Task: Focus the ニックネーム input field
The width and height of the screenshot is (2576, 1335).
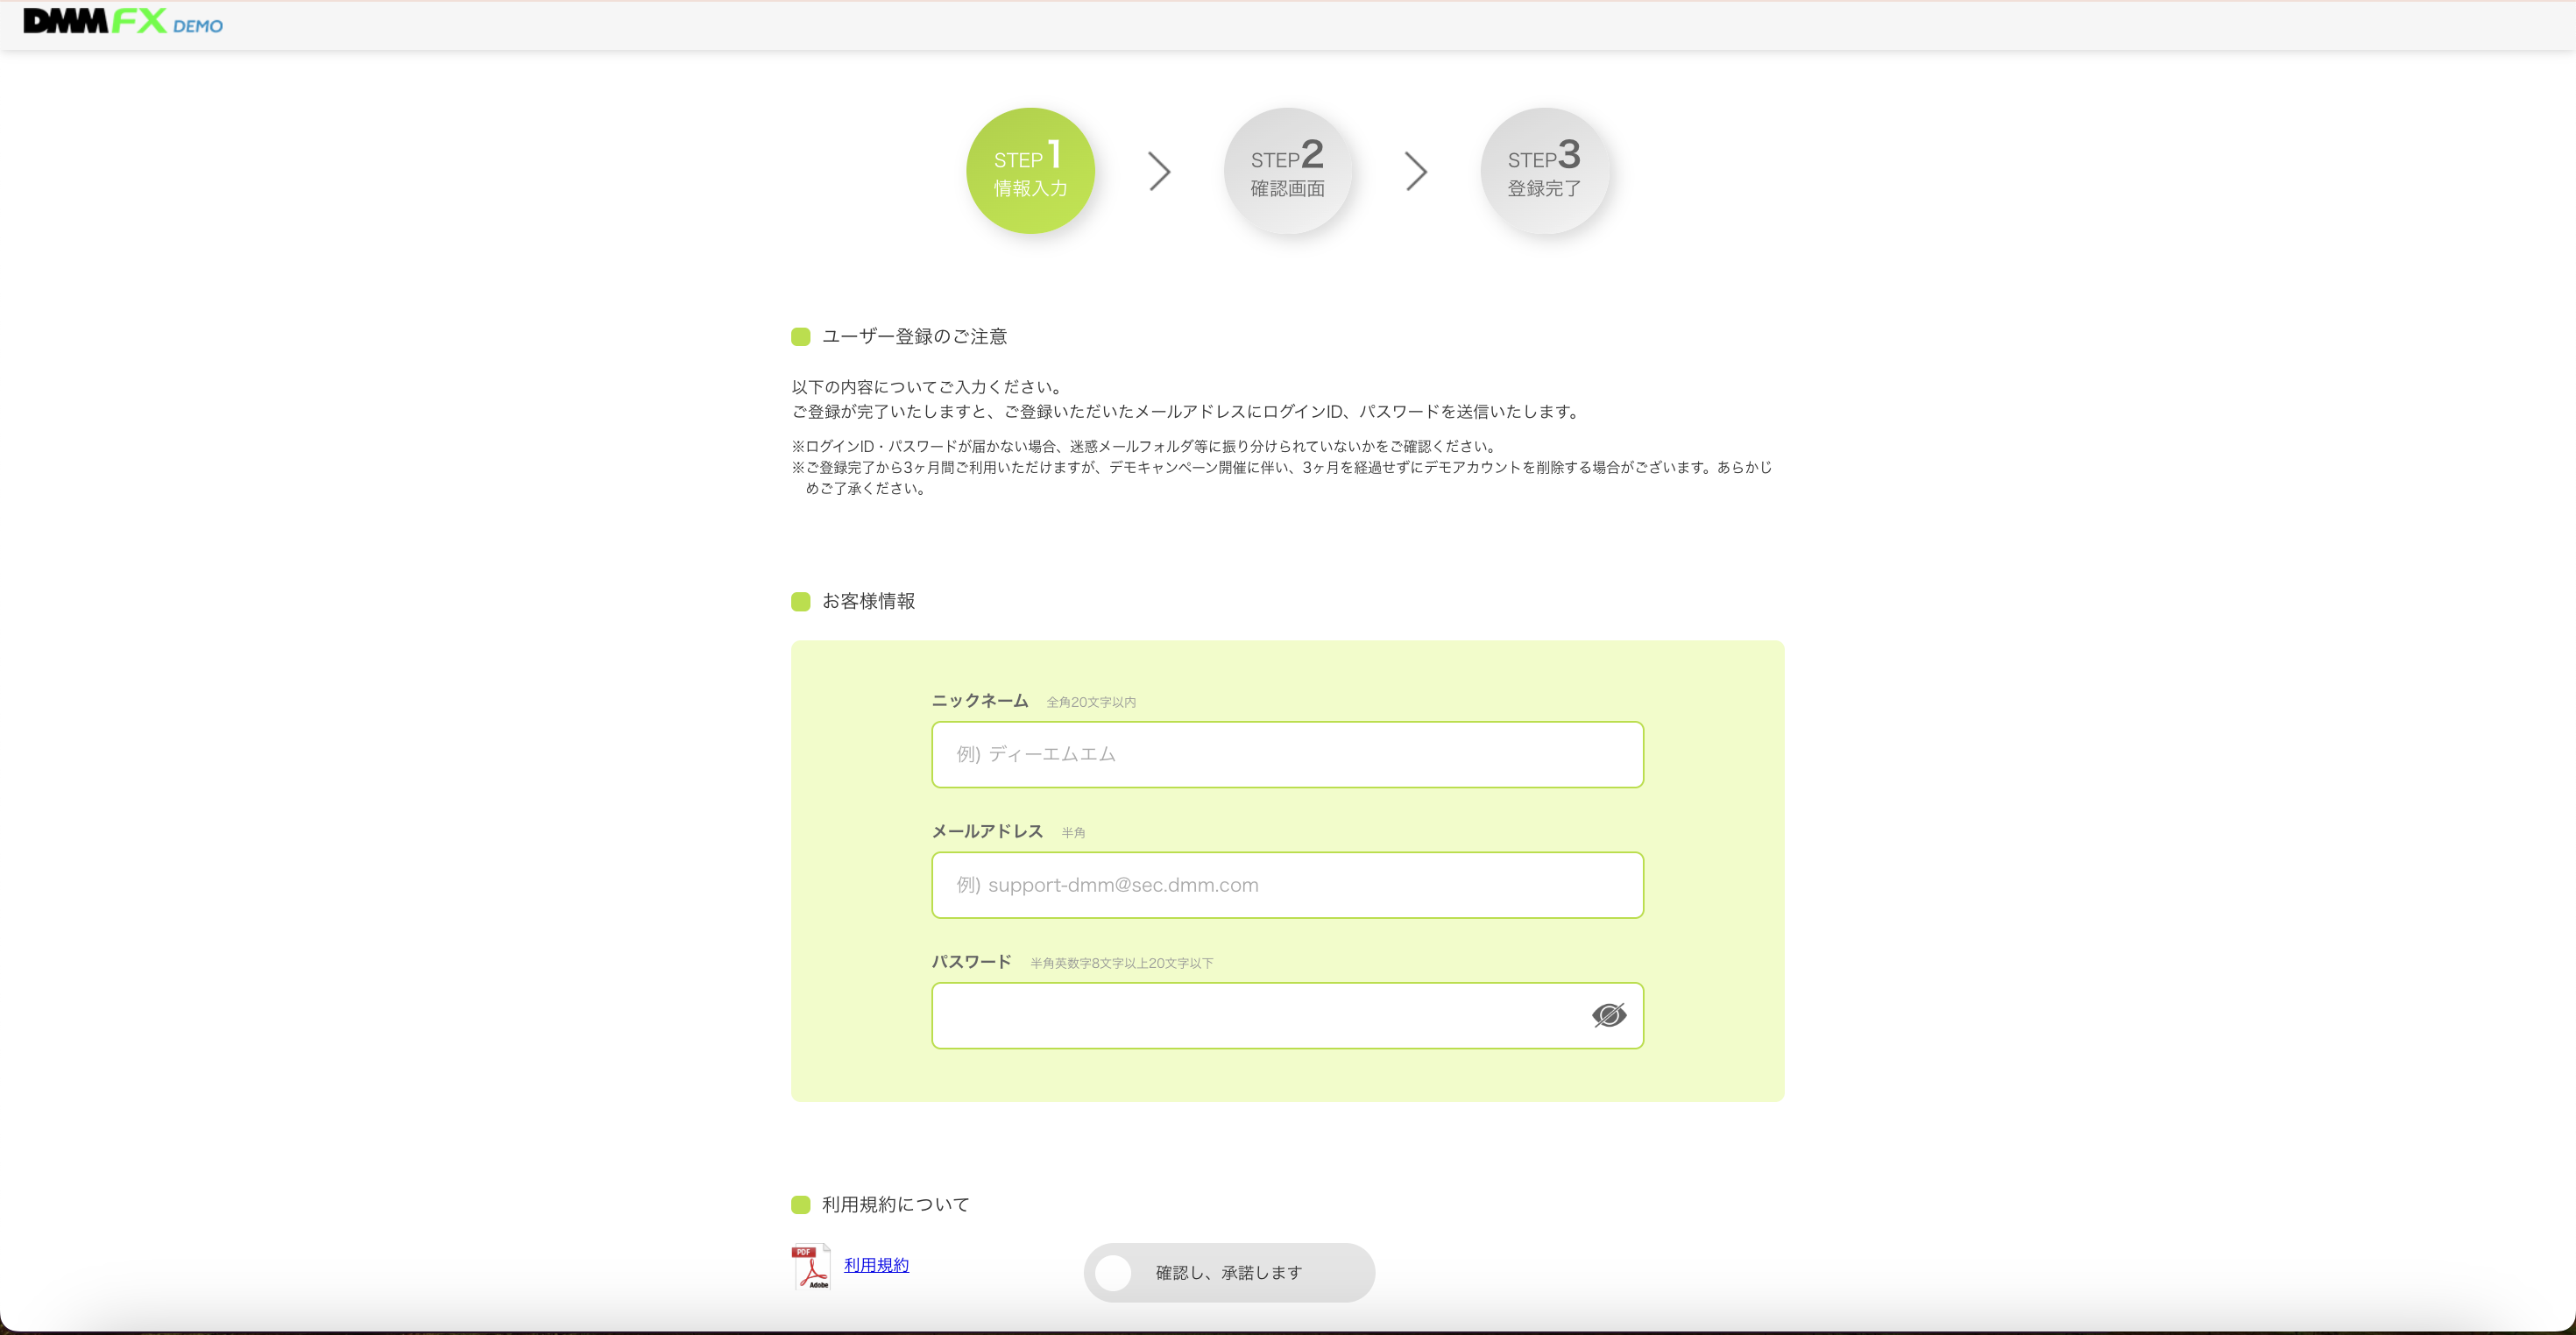Action: point(1287,754)
